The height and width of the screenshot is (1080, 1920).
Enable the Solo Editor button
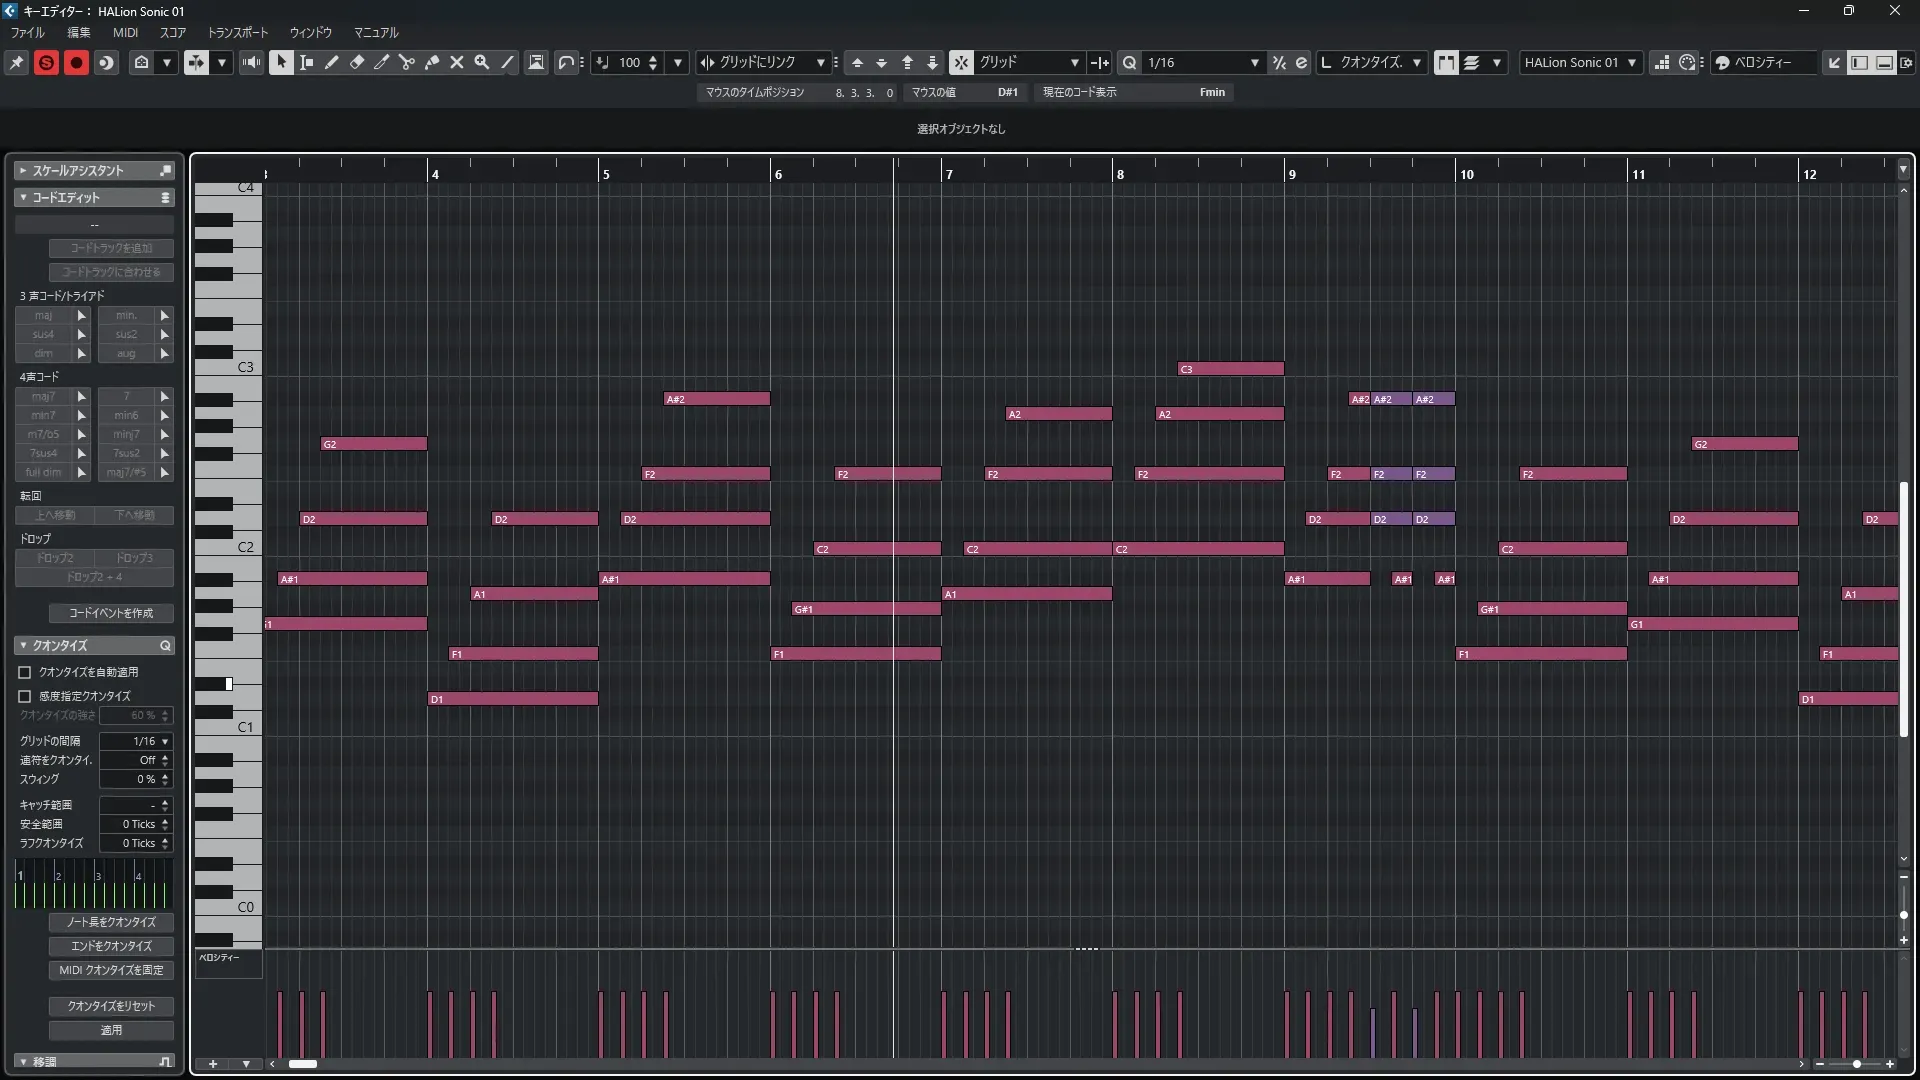point(46,63)
